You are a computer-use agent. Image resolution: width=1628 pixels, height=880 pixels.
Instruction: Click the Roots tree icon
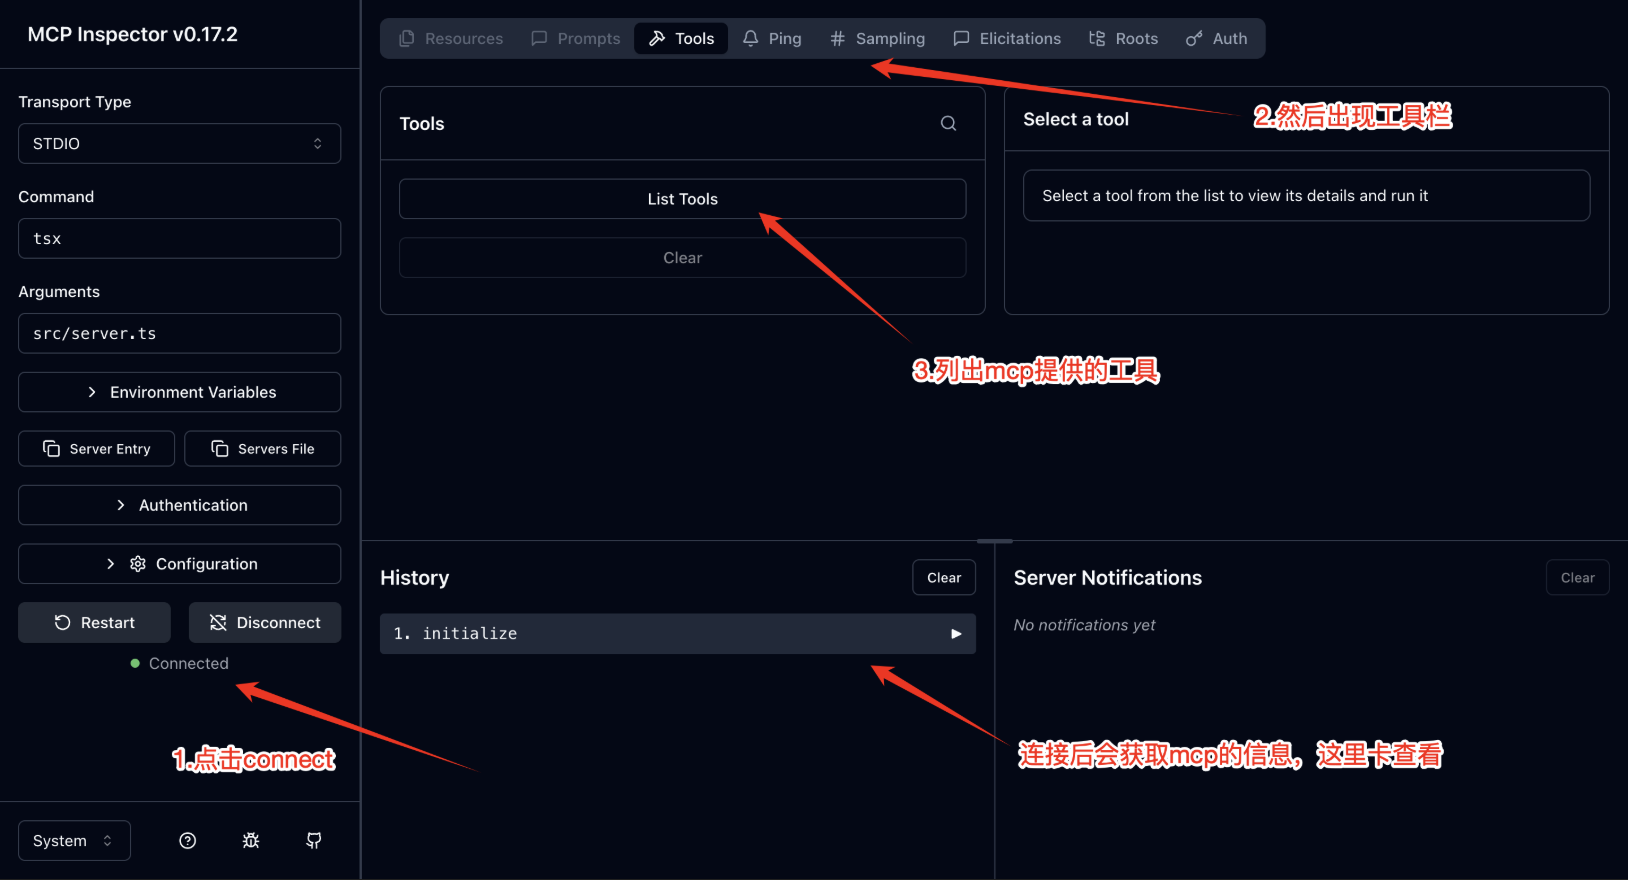click(1097, 39)
